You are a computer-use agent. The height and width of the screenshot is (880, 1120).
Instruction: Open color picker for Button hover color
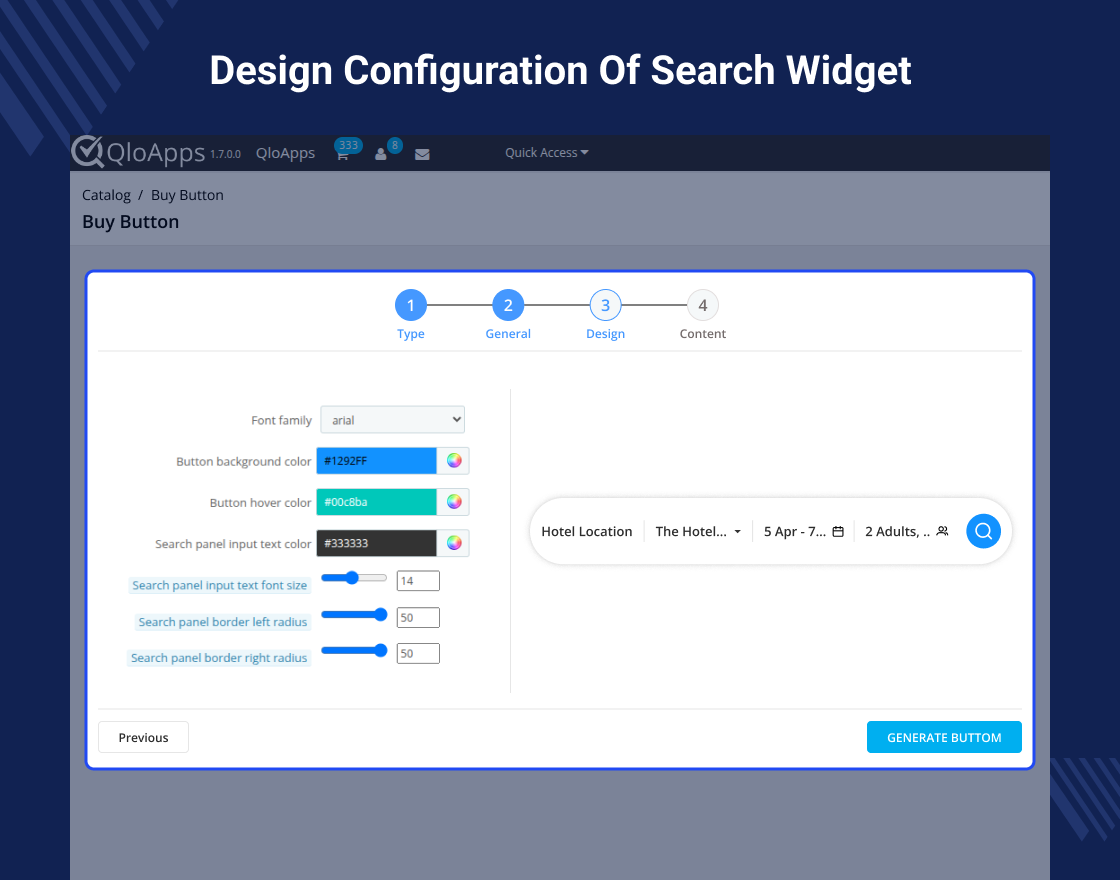click(x=454, y=502)
